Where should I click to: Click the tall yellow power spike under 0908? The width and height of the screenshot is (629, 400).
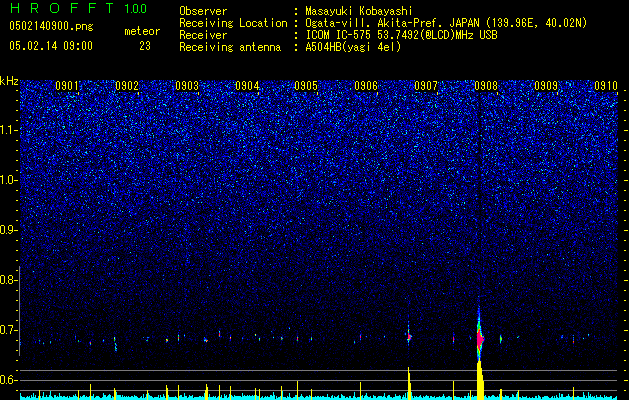(x=480, y=380)
